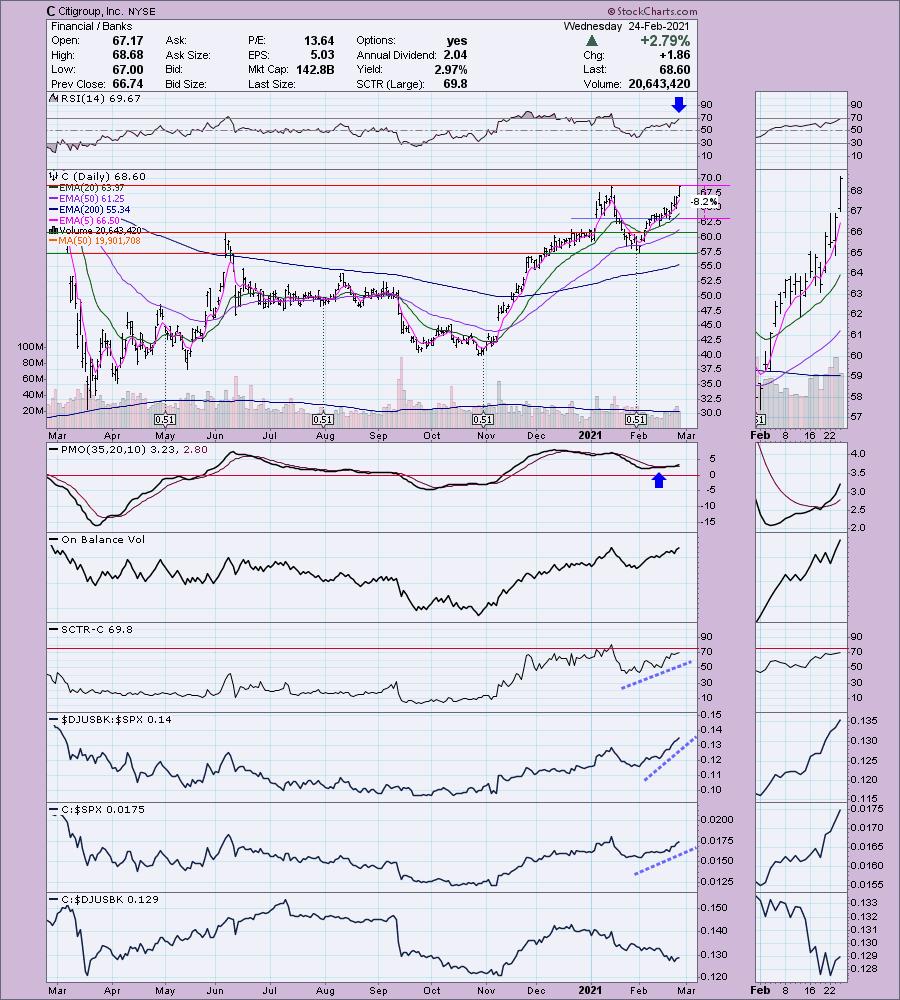900x1000 pixels.
Task: Click the Bid Size field label
Action: [x=186, y=84]
